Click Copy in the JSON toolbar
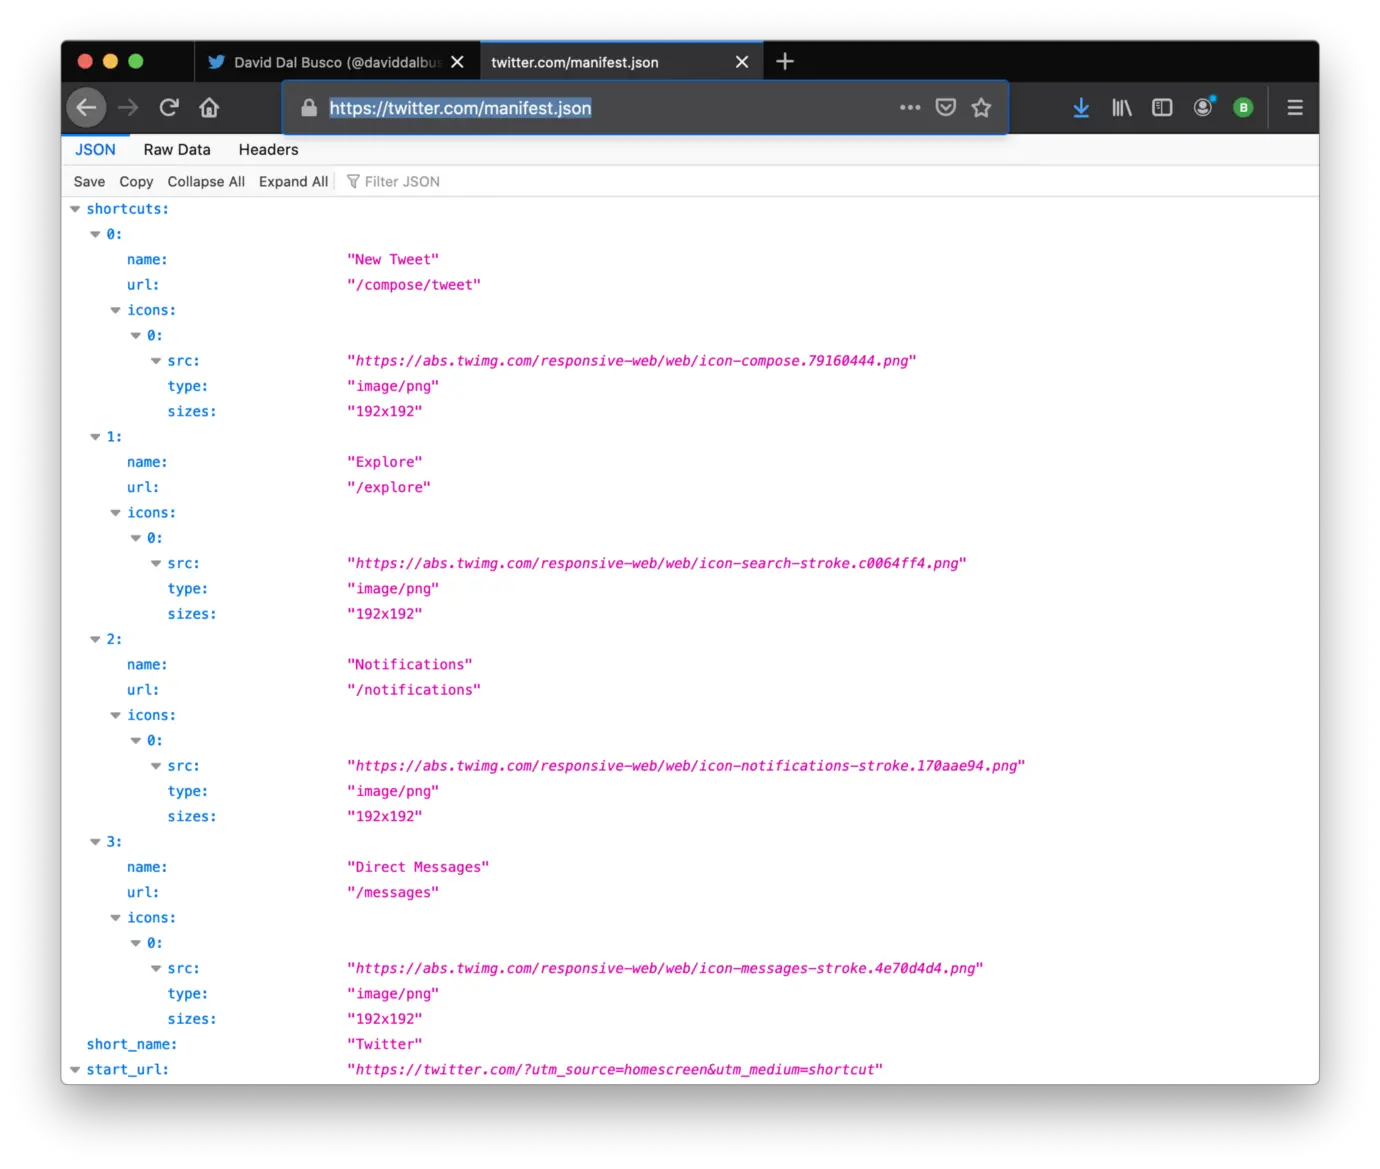1380x1169 pixels. click(x=136, y=182)
